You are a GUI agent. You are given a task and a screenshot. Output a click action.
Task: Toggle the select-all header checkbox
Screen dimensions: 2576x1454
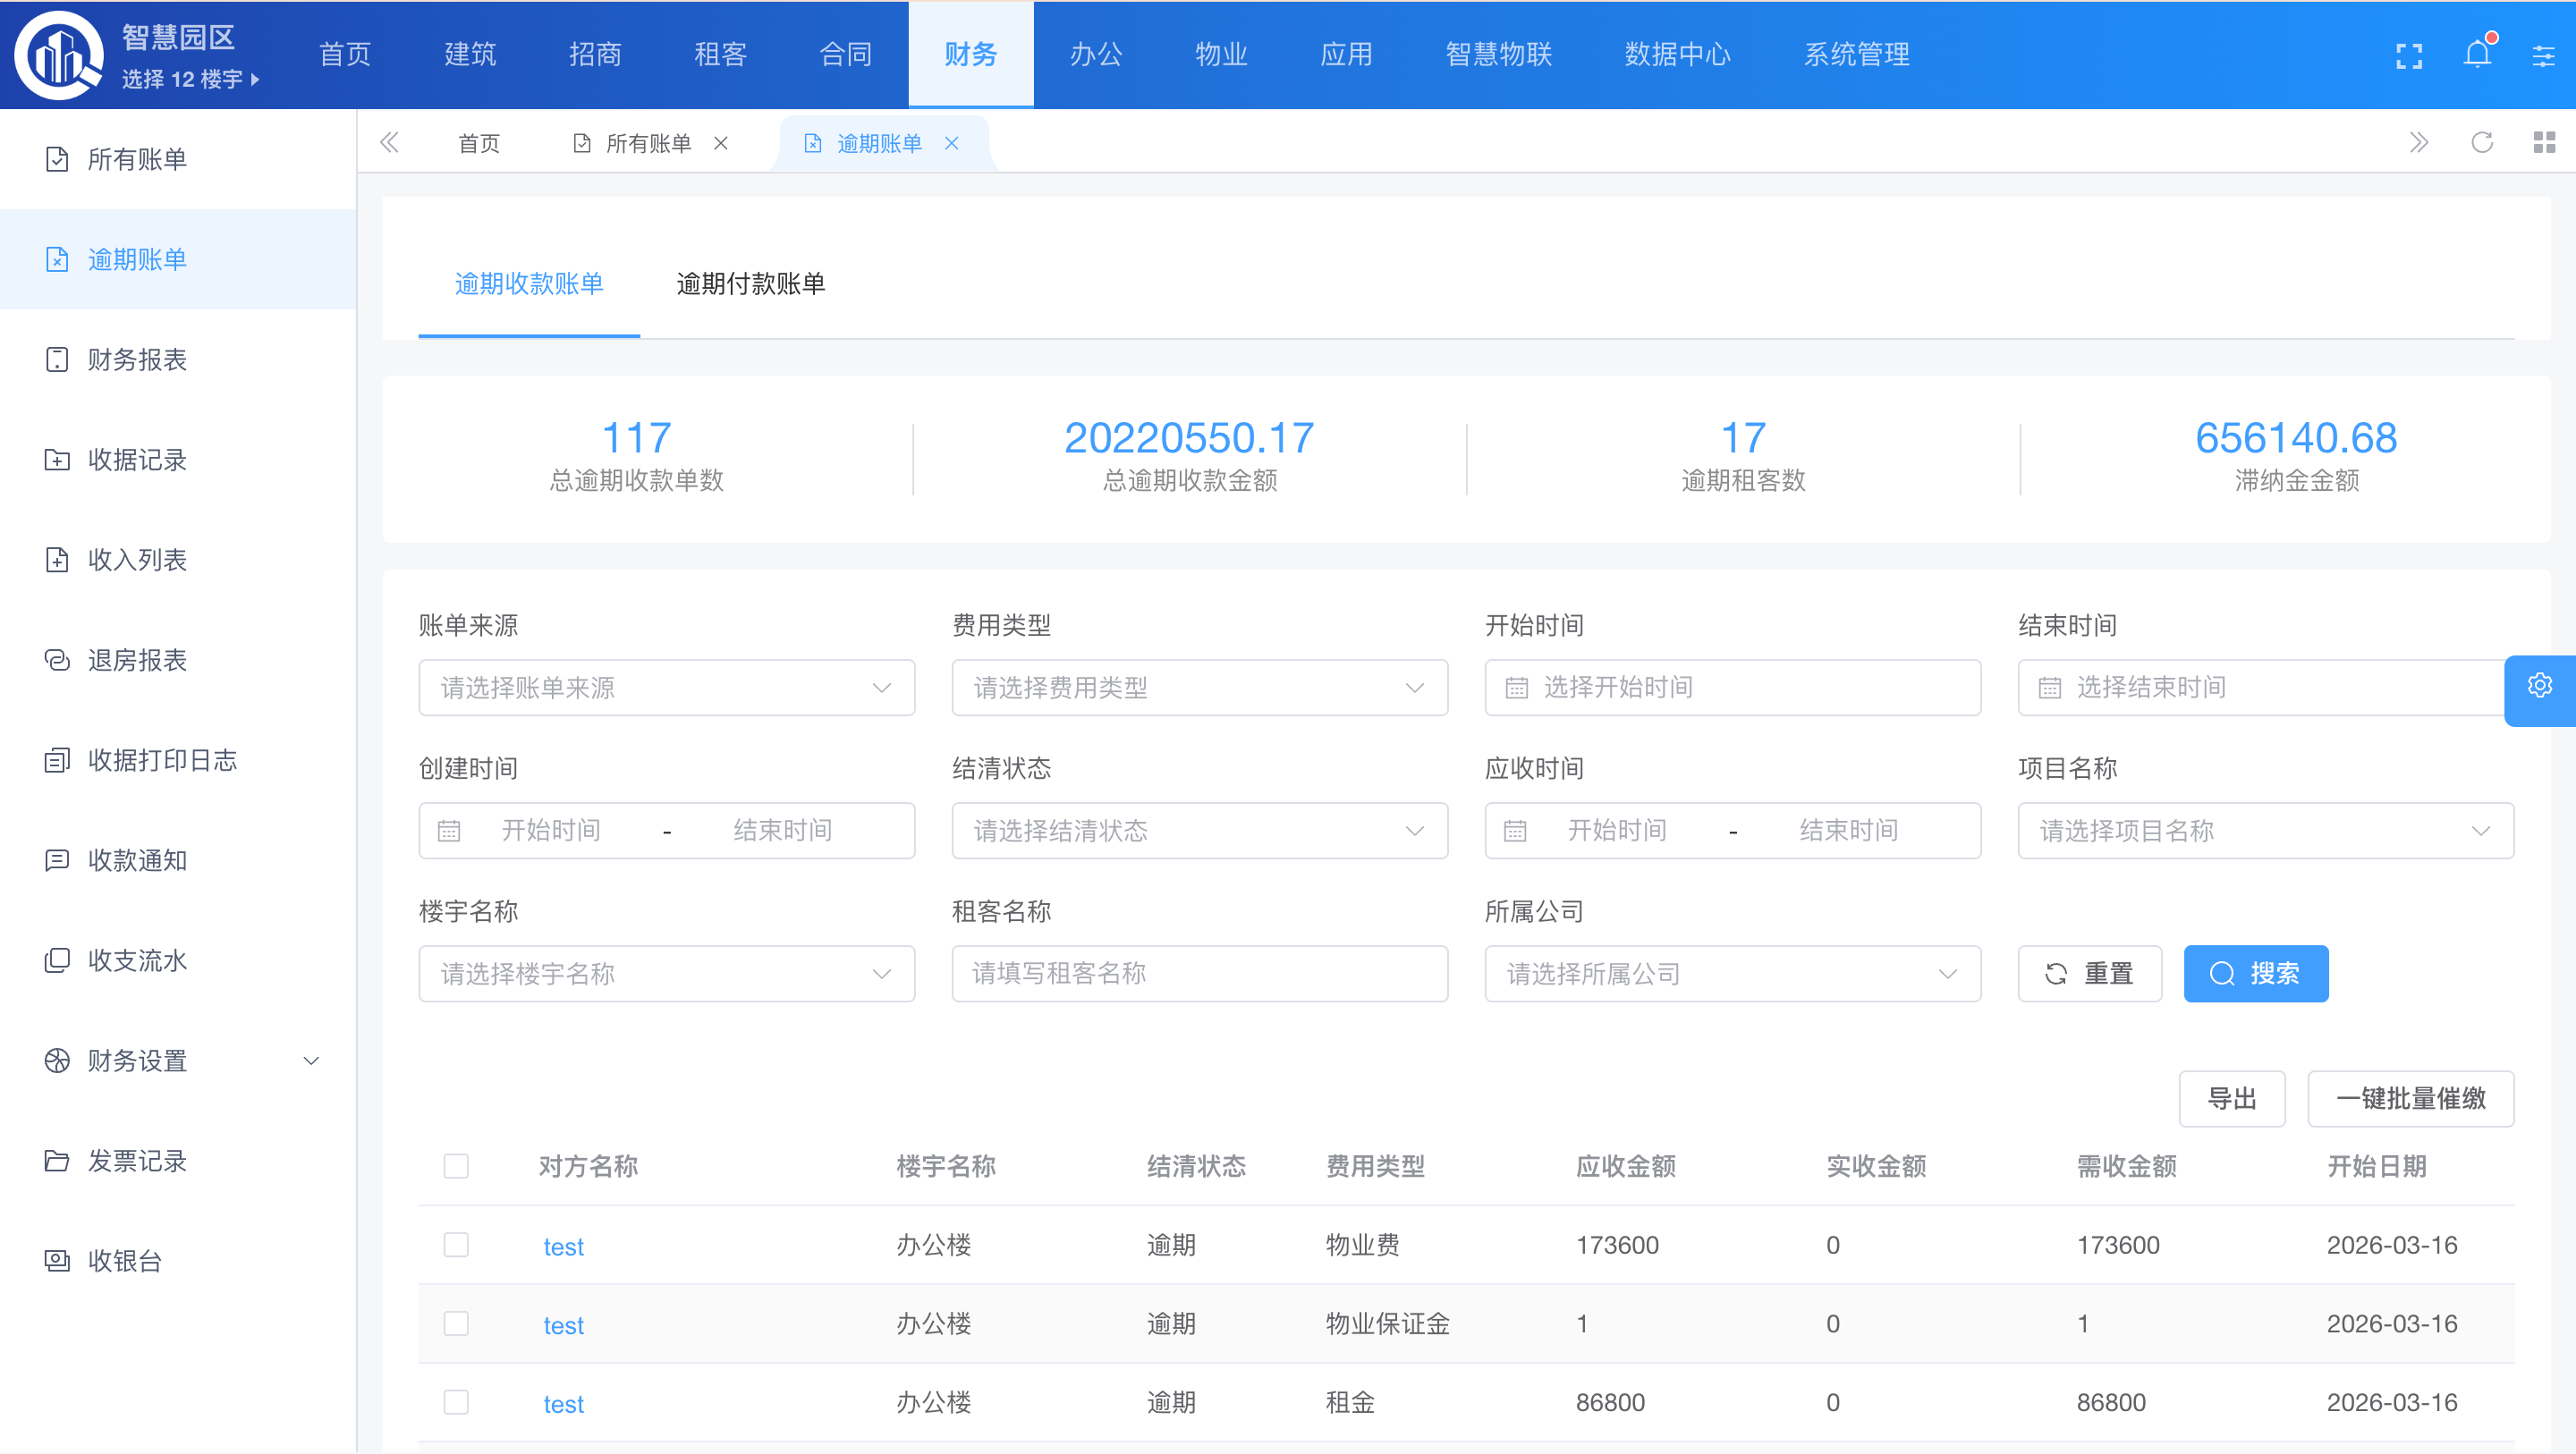click(456, 1166)
